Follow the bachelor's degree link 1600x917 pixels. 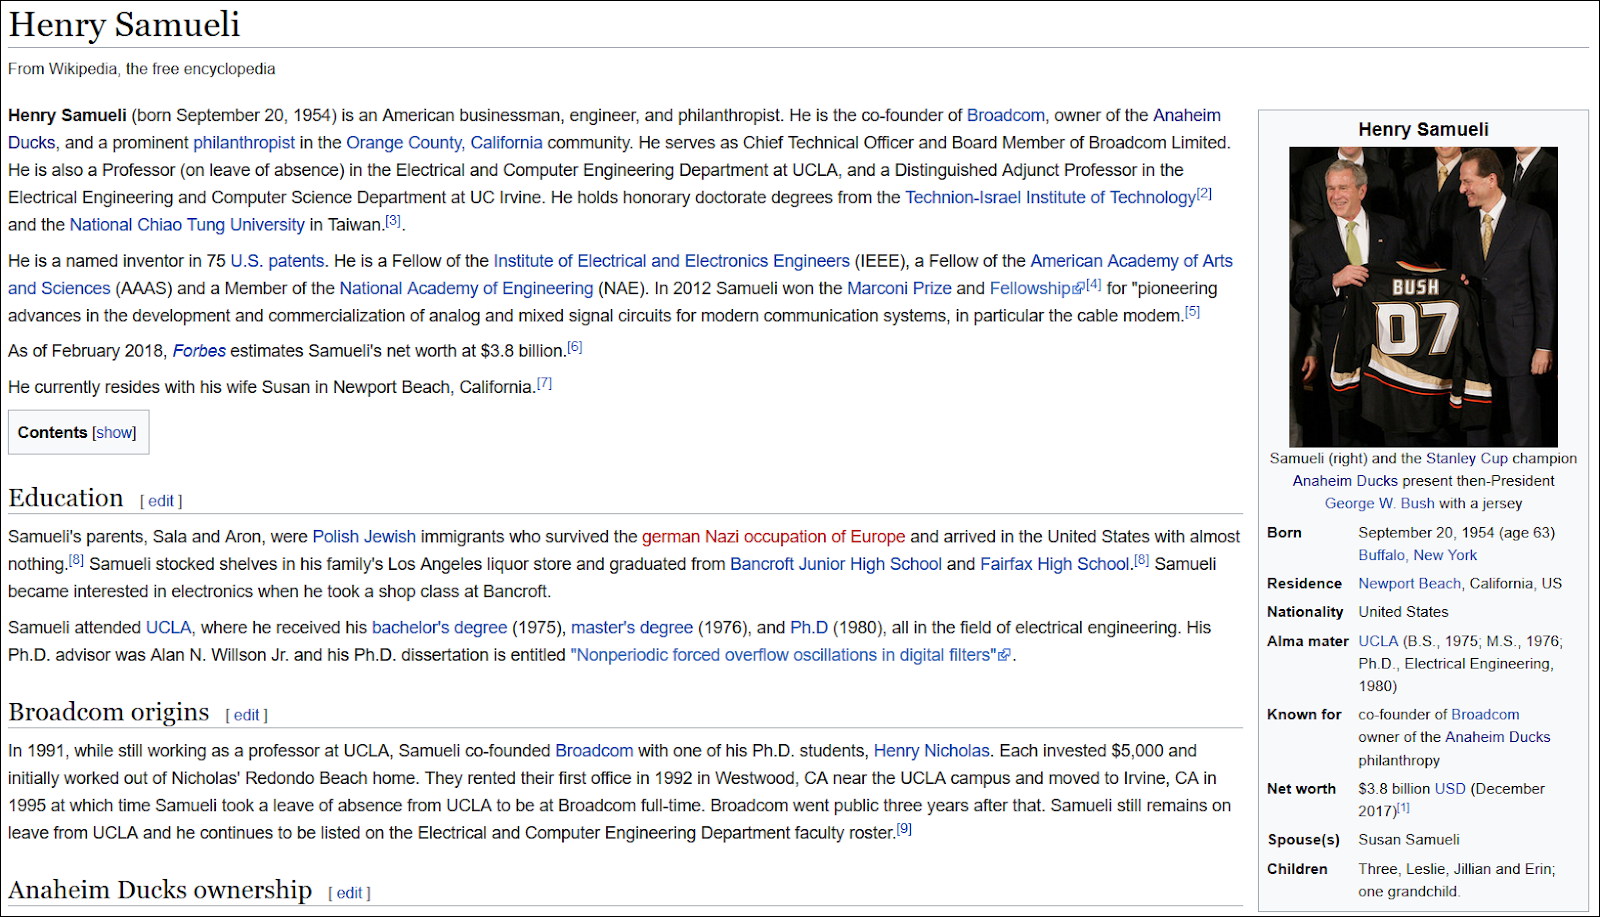coord(440,628)
